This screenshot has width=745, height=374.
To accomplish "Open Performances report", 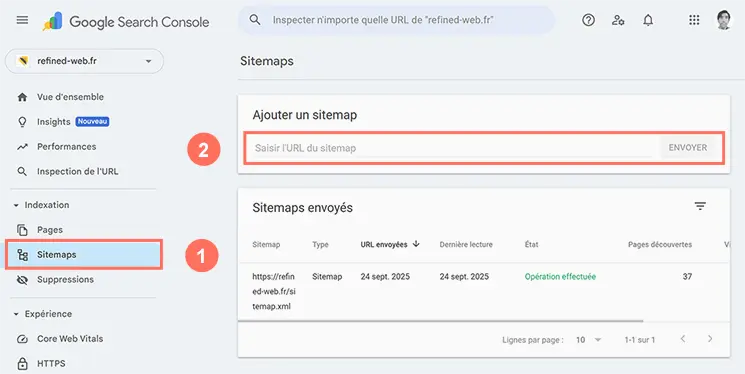I will point(67,147).
